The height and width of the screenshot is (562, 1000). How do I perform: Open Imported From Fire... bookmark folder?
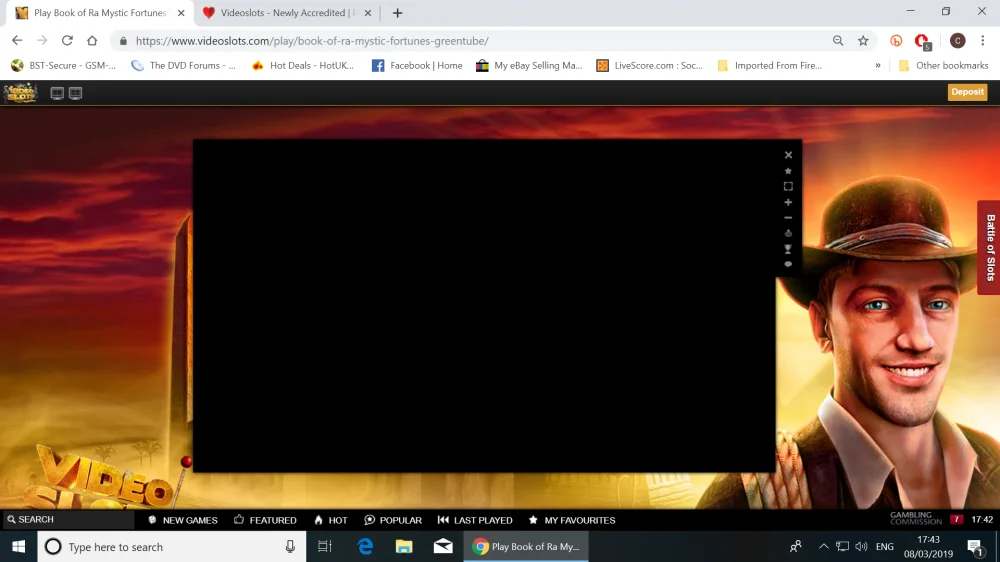[770, 65]
